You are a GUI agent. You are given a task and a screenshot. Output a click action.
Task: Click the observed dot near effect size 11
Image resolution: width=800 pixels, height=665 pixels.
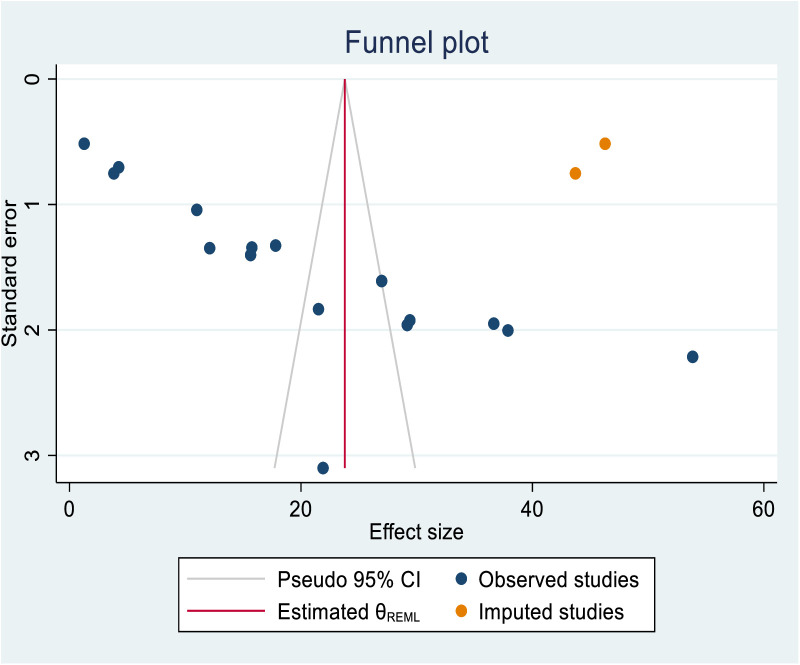pos(196,210)
